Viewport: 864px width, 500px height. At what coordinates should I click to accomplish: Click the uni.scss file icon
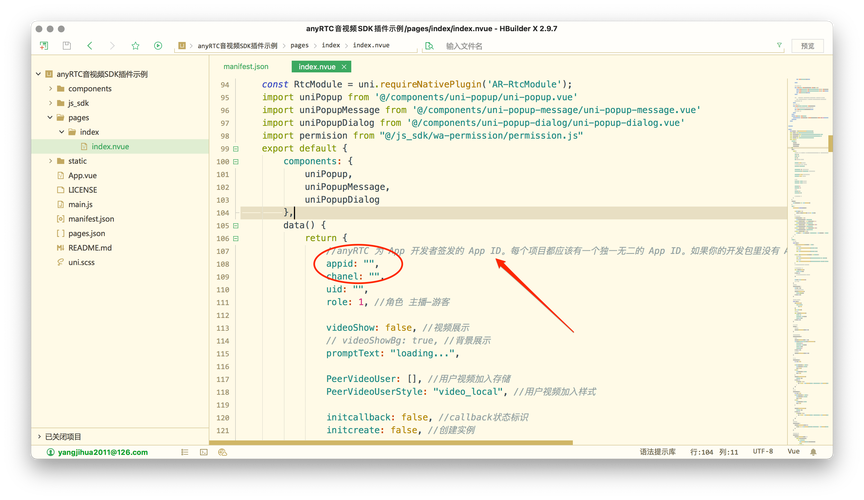point(61,262)
